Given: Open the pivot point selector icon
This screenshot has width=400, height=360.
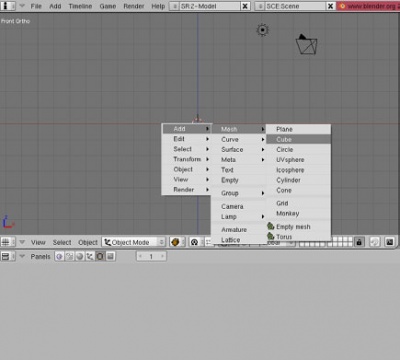Looking at the screenshot, I should 196,242.
